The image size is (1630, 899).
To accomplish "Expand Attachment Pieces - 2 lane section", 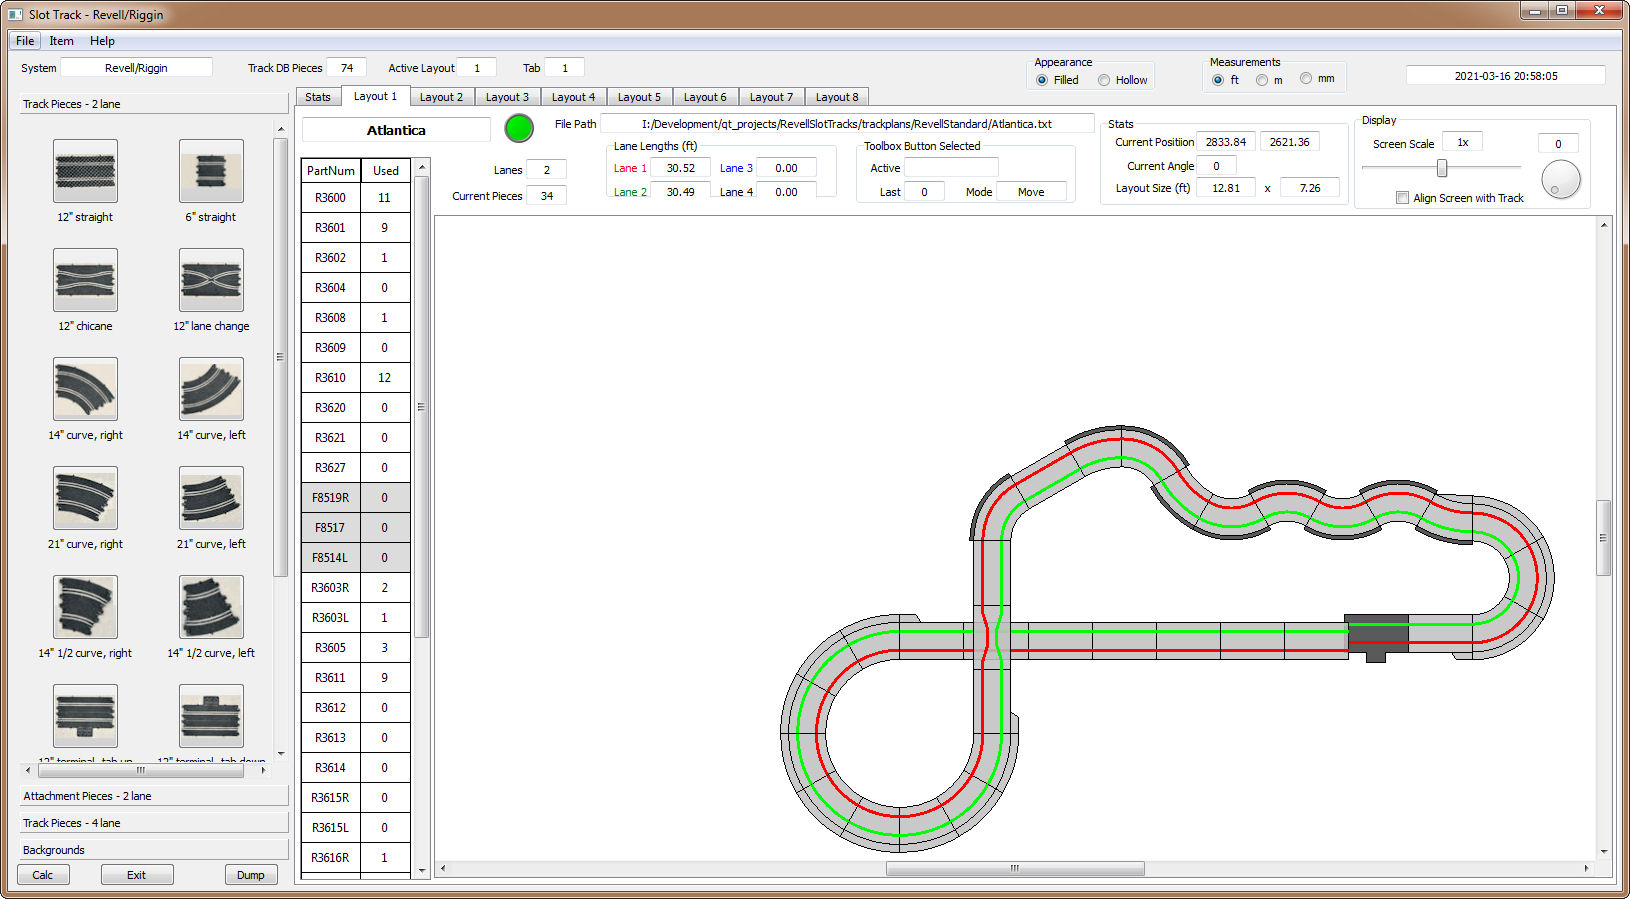I will click(x=154, y=796).
